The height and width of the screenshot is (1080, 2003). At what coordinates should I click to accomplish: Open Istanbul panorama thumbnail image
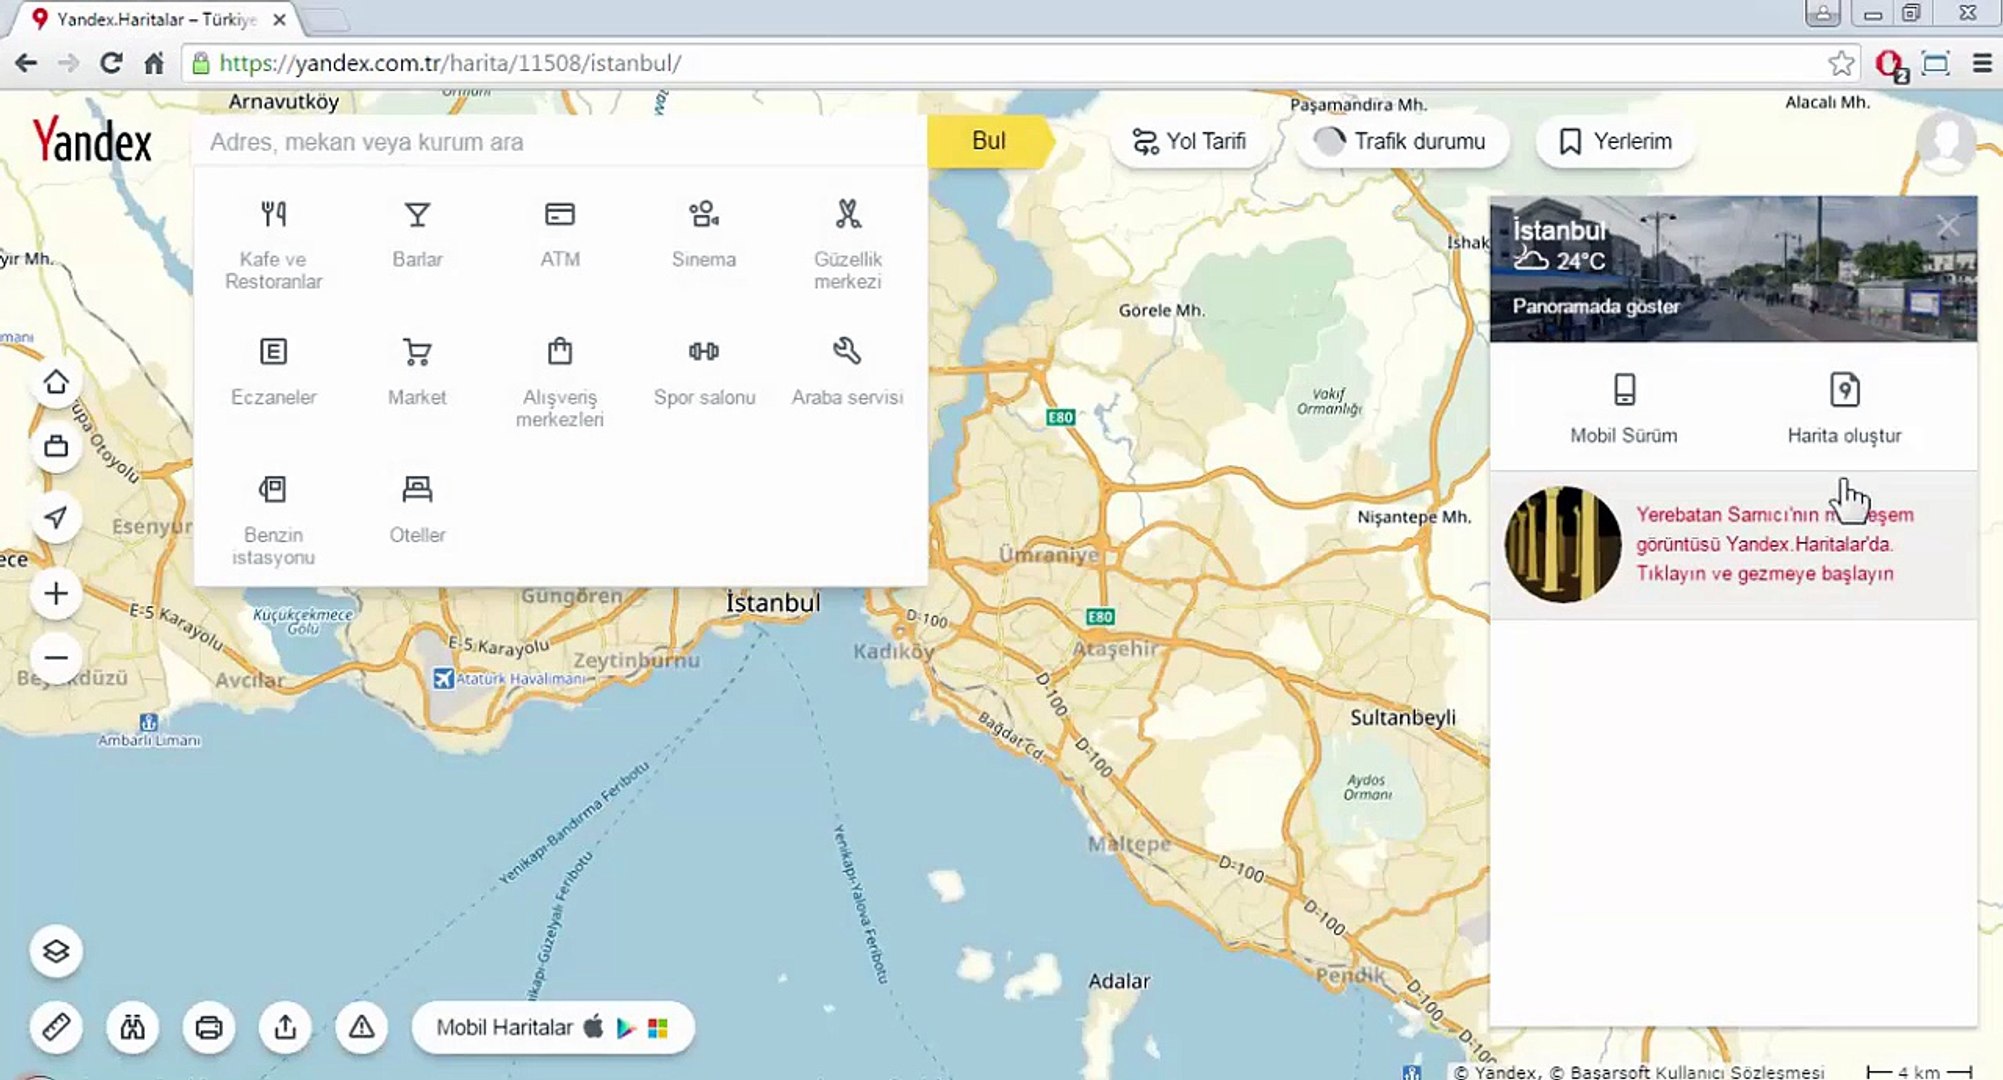[x=1732, y=270]
